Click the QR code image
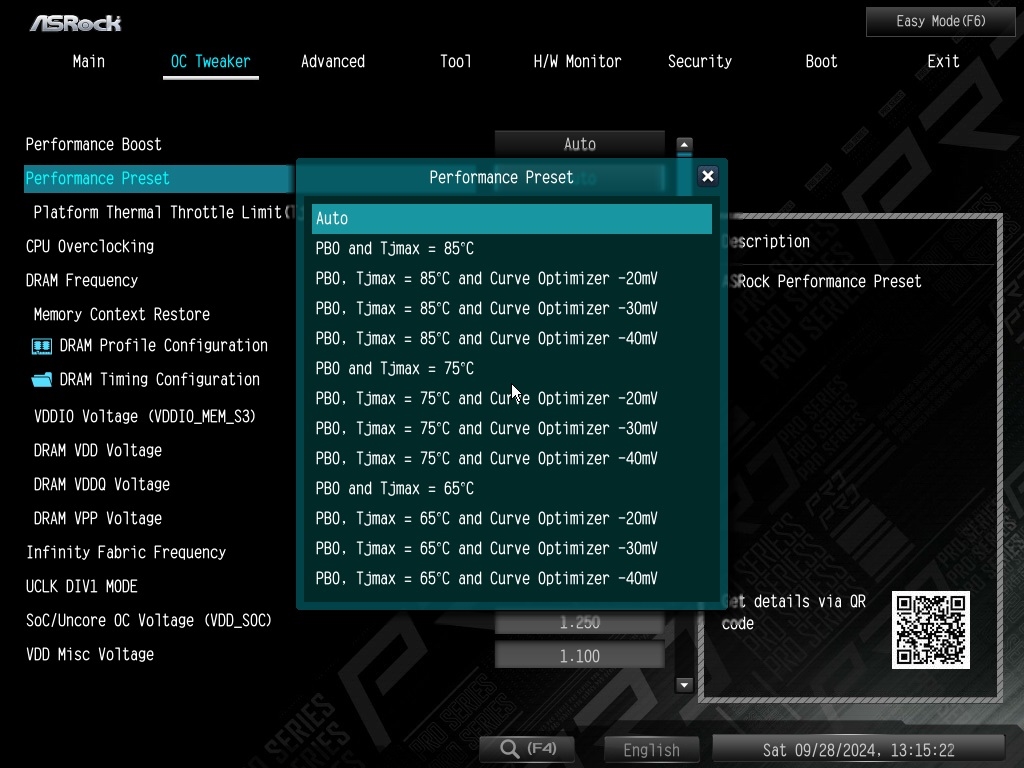Screen dimensions: 1024x768 (931, 630)
